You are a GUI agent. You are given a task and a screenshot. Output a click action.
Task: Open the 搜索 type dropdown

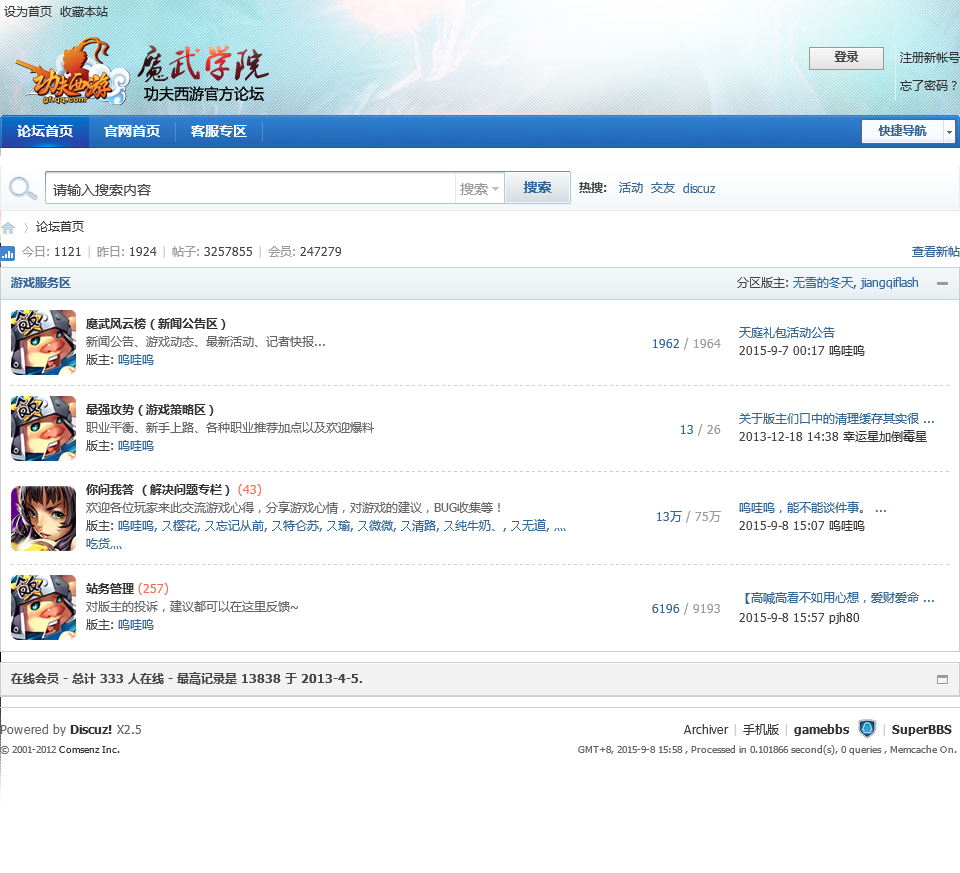tap(479, 189)
